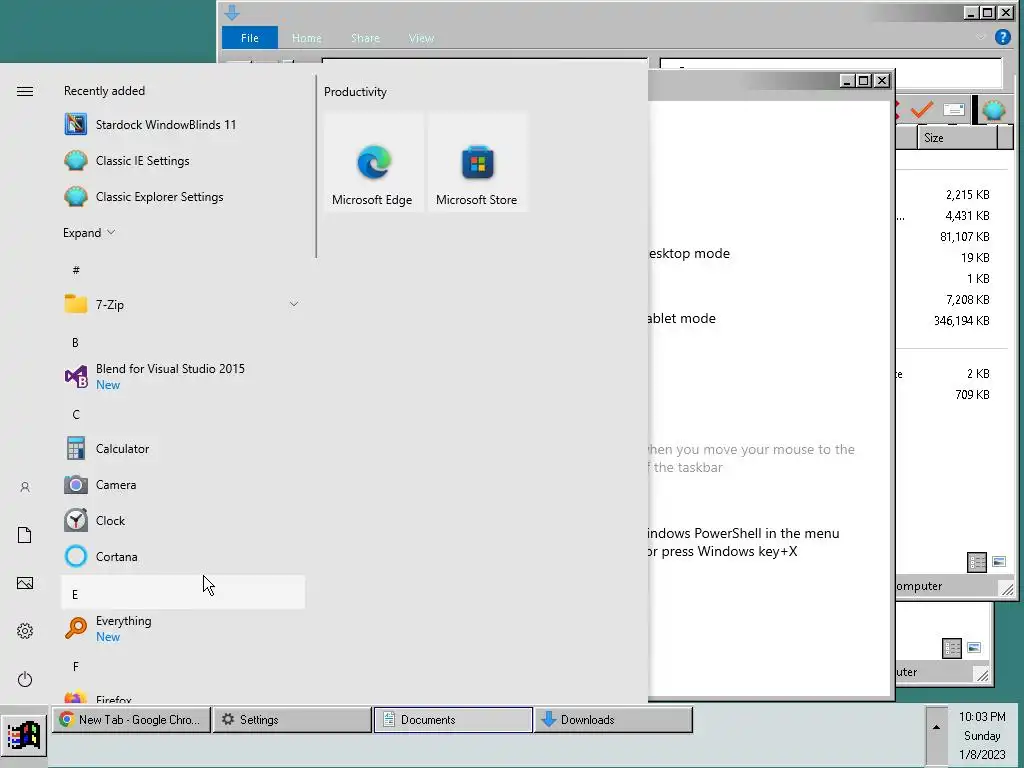Click the 'C' letter header in app list
The image size is (1024, 768).
(183, 414)
